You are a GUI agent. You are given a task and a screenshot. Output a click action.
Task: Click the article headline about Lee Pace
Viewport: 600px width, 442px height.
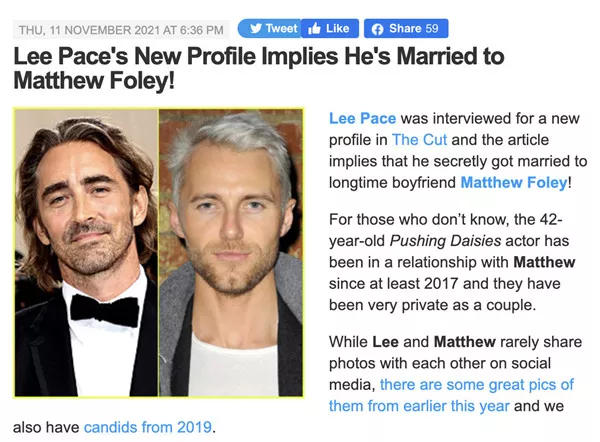pos(259,68)
